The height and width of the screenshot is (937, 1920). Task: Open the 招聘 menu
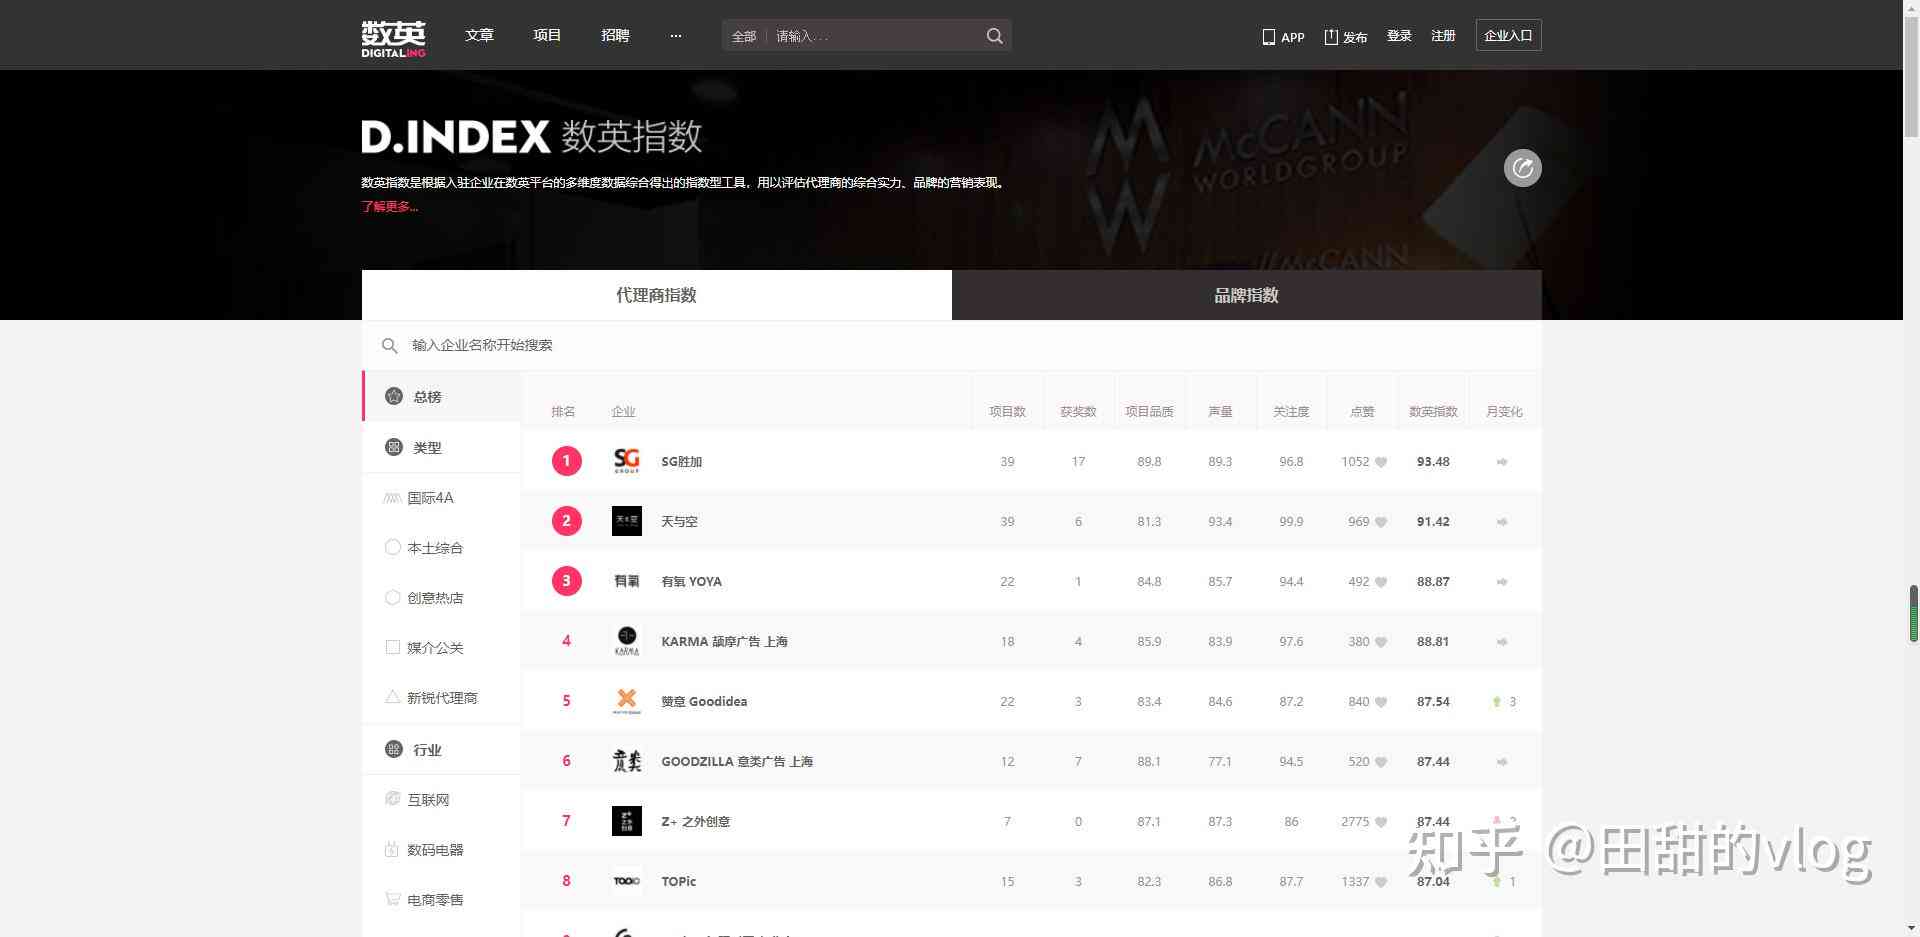[615, 35]
